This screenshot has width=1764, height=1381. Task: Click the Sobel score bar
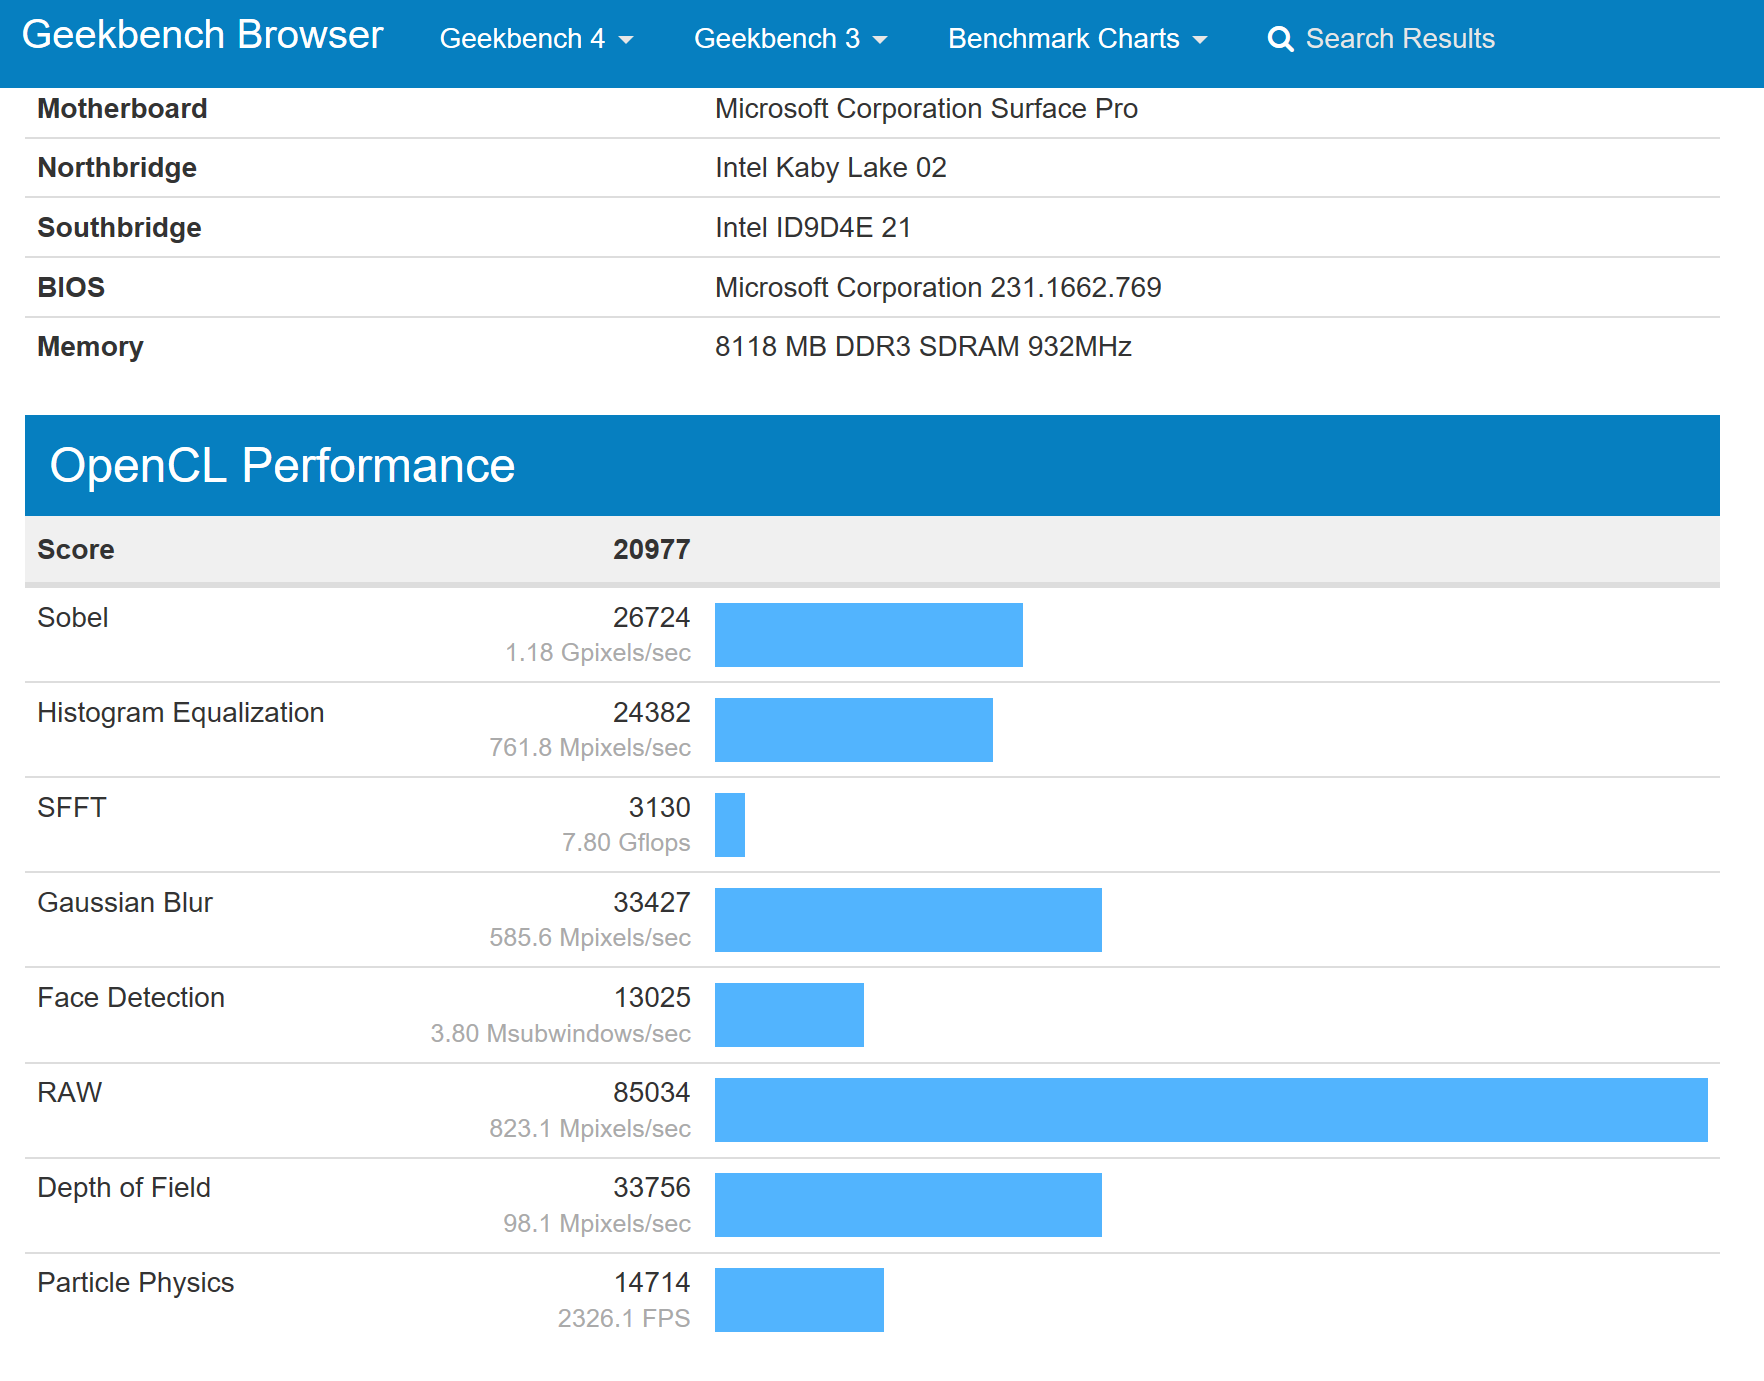point(869,635)
